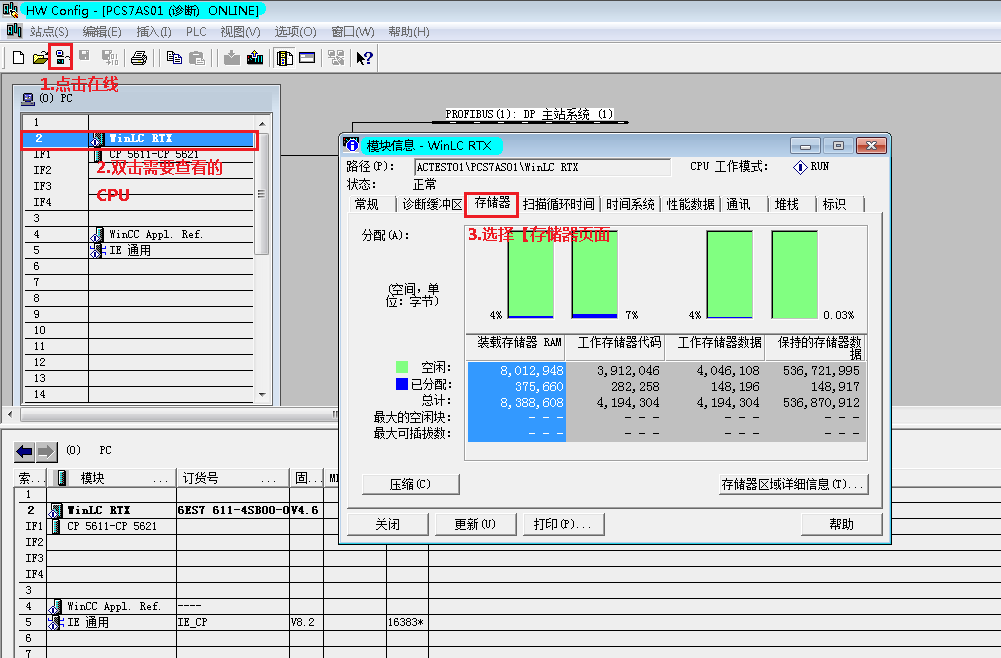This screenshot has height=658, width=1001.
Task: Click the 路径 input field
Action: click(542, 167)
